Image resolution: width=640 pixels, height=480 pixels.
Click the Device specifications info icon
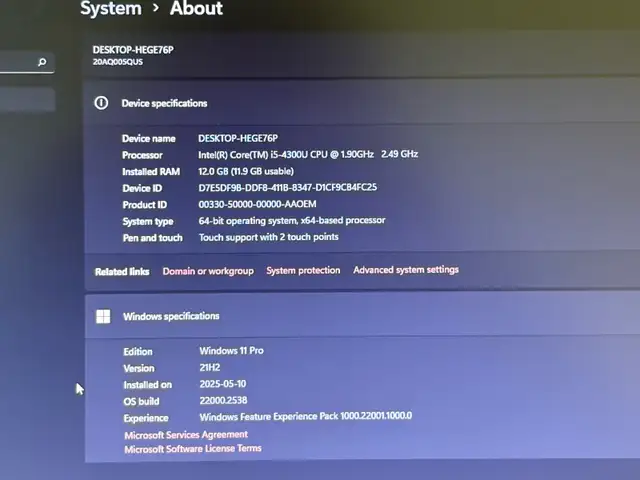(101, 103)
